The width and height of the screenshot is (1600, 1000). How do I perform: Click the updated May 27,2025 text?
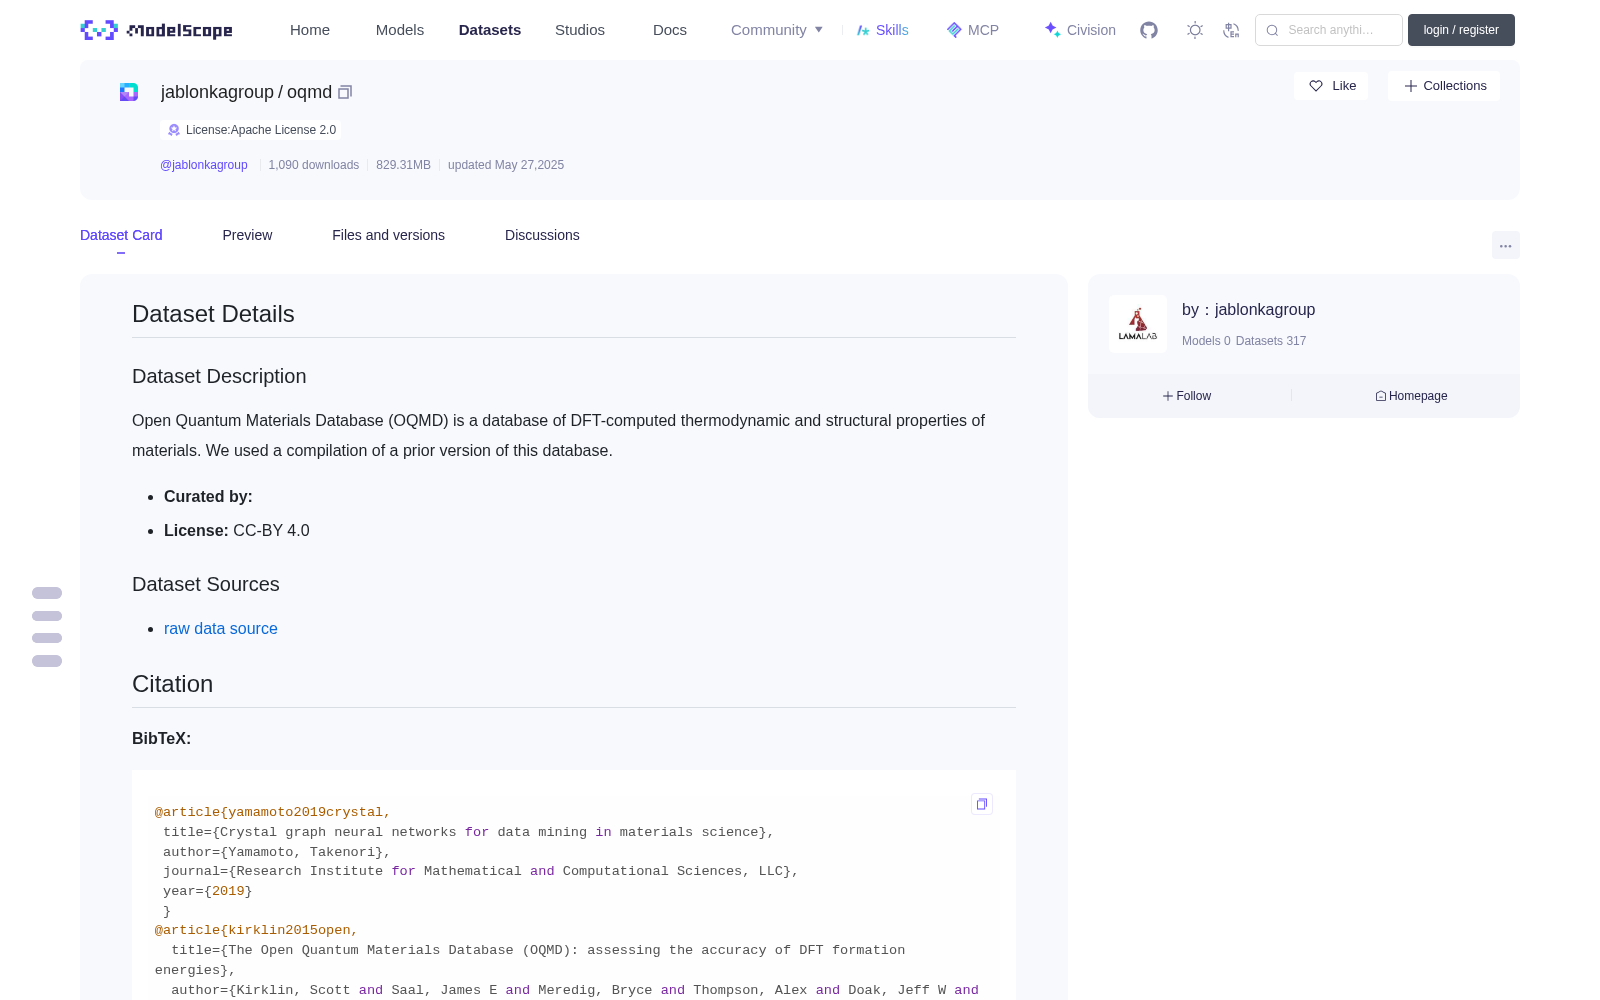(506, 165)
